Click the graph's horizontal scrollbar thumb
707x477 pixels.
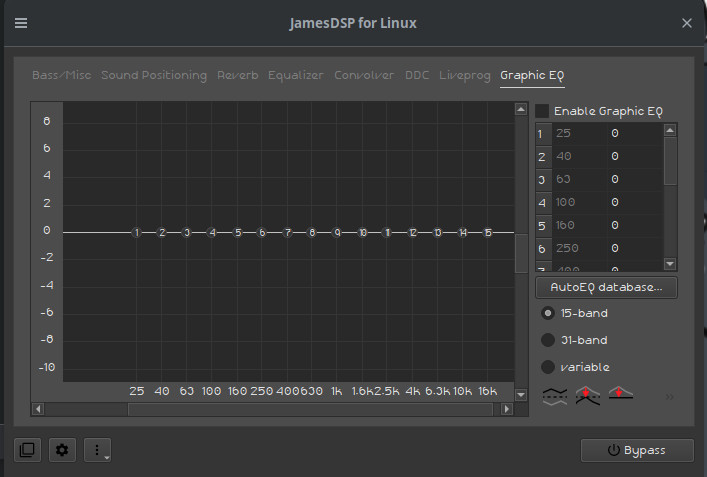point(310,409)
